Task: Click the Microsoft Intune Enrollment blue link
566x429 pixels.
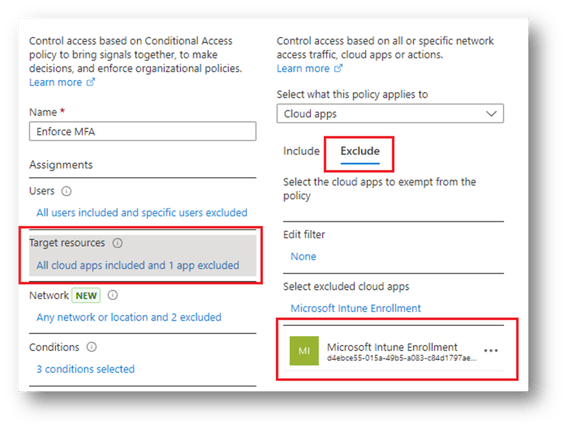Action: click(x=356, y=308)
